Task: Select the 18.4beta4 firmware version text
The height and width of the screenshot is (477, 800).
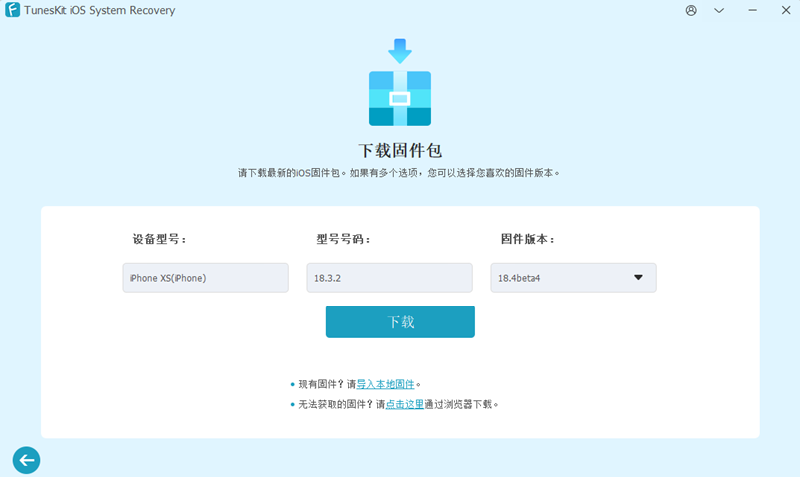Action: coord(517,278)
